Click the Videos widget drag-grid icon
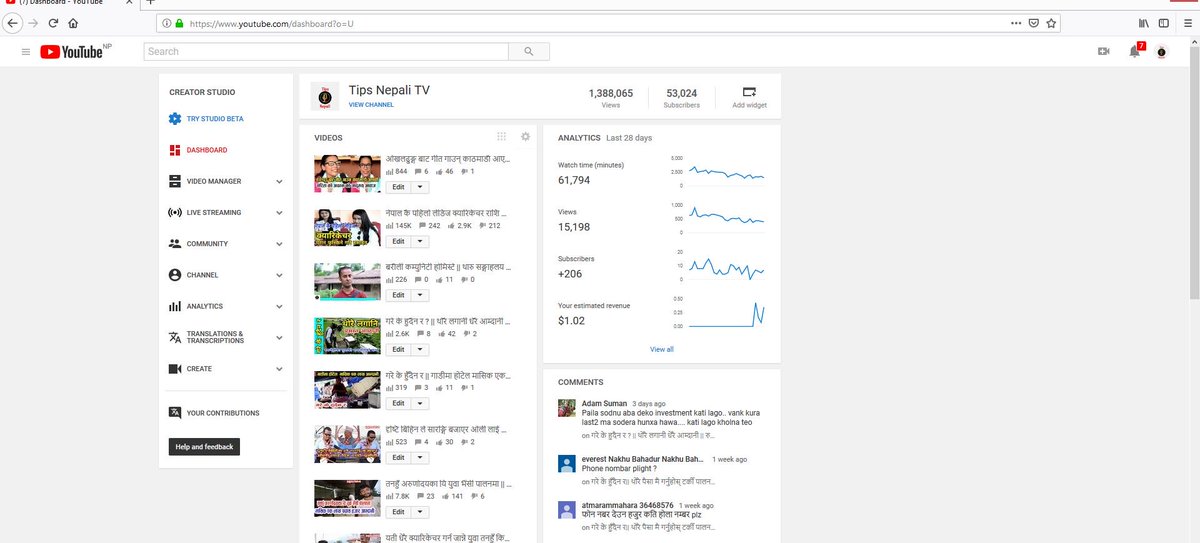Screen dimensions: 1200x543 [501, 137]
